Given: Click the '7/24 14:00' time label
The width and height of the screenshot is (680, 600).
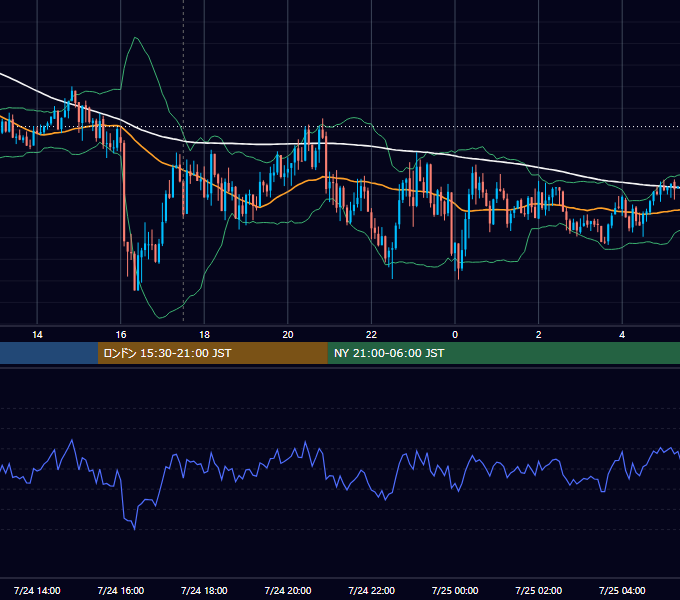Looking at the screenshot, I should [37, 590].
